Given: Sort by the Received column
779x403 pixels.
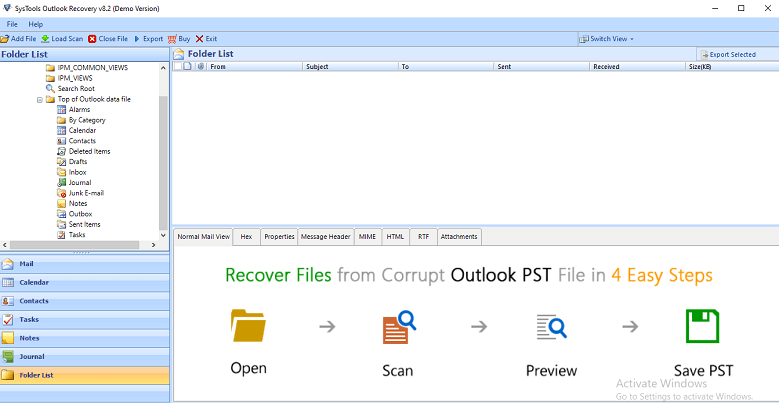Looking at the screenshot, I should [638, 67].
